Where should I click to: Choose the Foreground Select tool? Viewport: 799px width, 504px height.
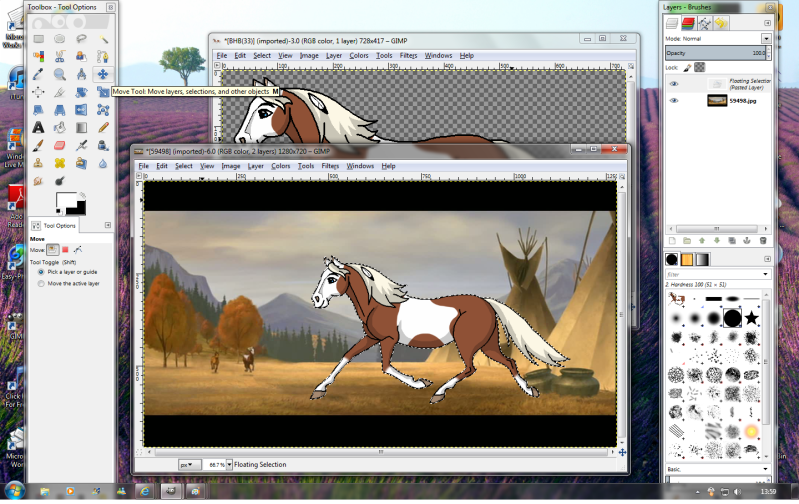point(81,57)
